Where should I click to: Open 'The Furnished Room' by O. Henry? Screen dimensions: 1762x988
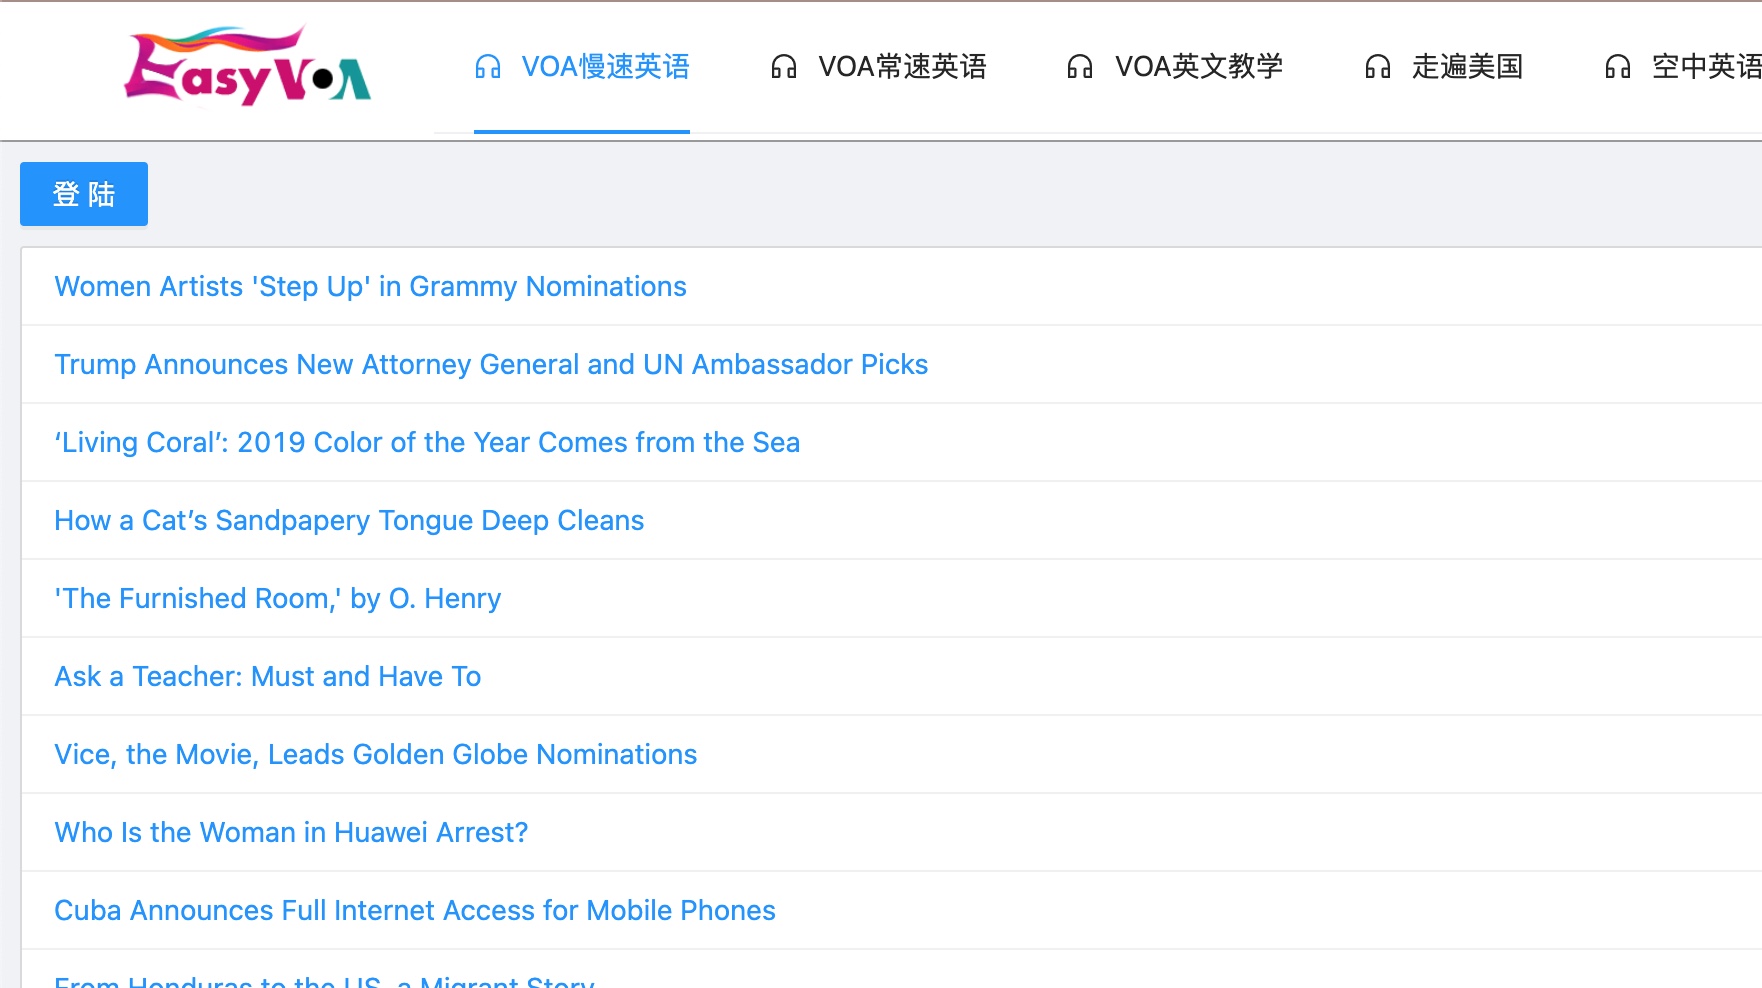pos(277,599)
